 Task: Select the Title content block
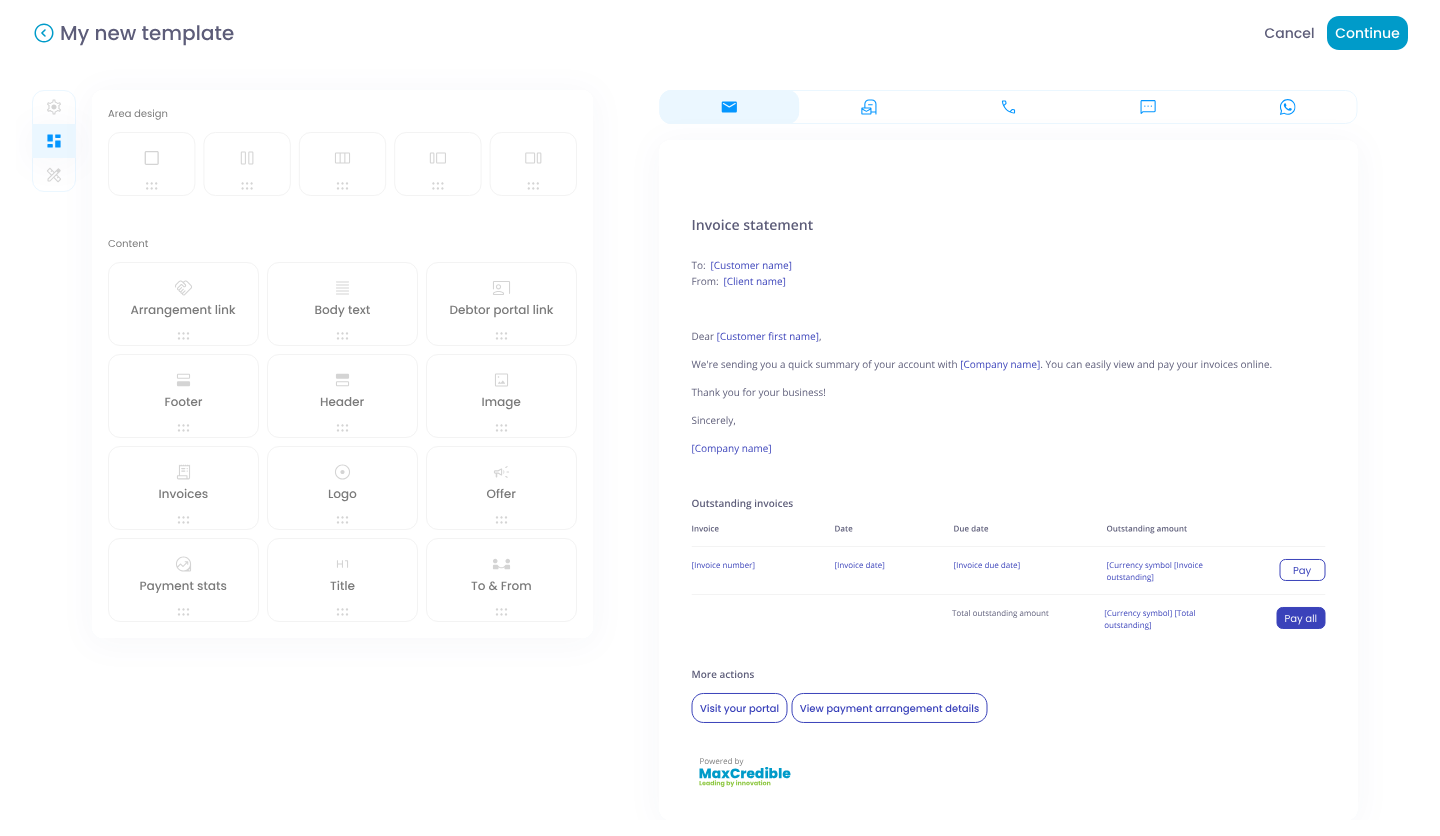(342, 580)
